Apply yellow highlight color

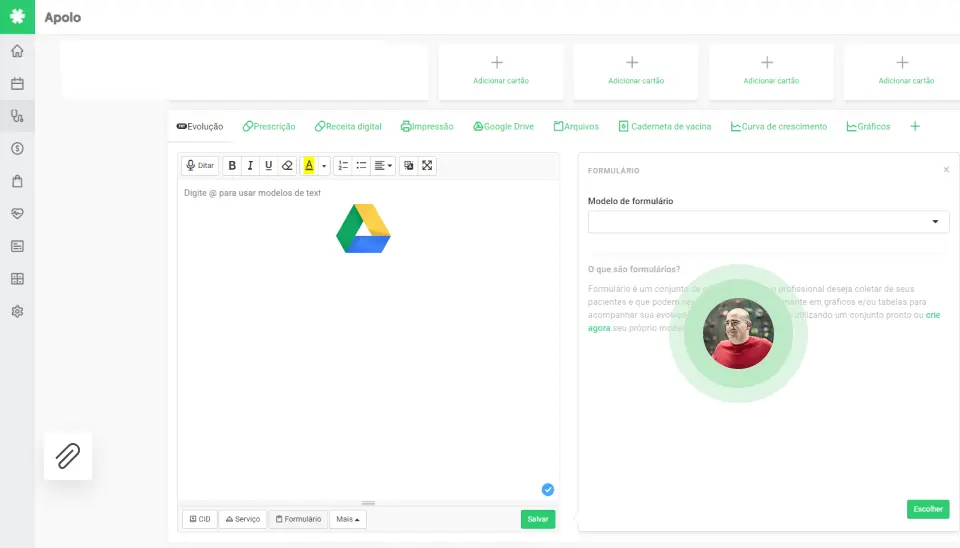pos(309,165)
